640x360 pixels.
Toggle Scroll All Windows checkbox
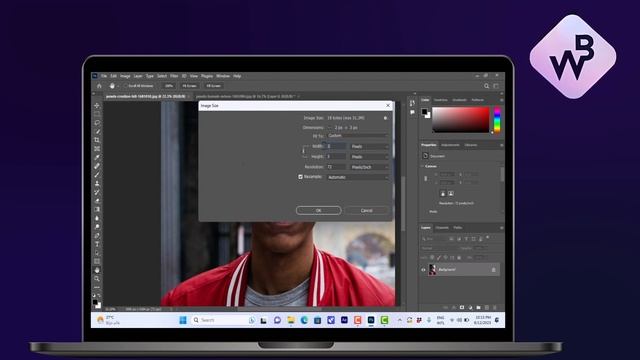pyautogui.click(x=126, y=86)
